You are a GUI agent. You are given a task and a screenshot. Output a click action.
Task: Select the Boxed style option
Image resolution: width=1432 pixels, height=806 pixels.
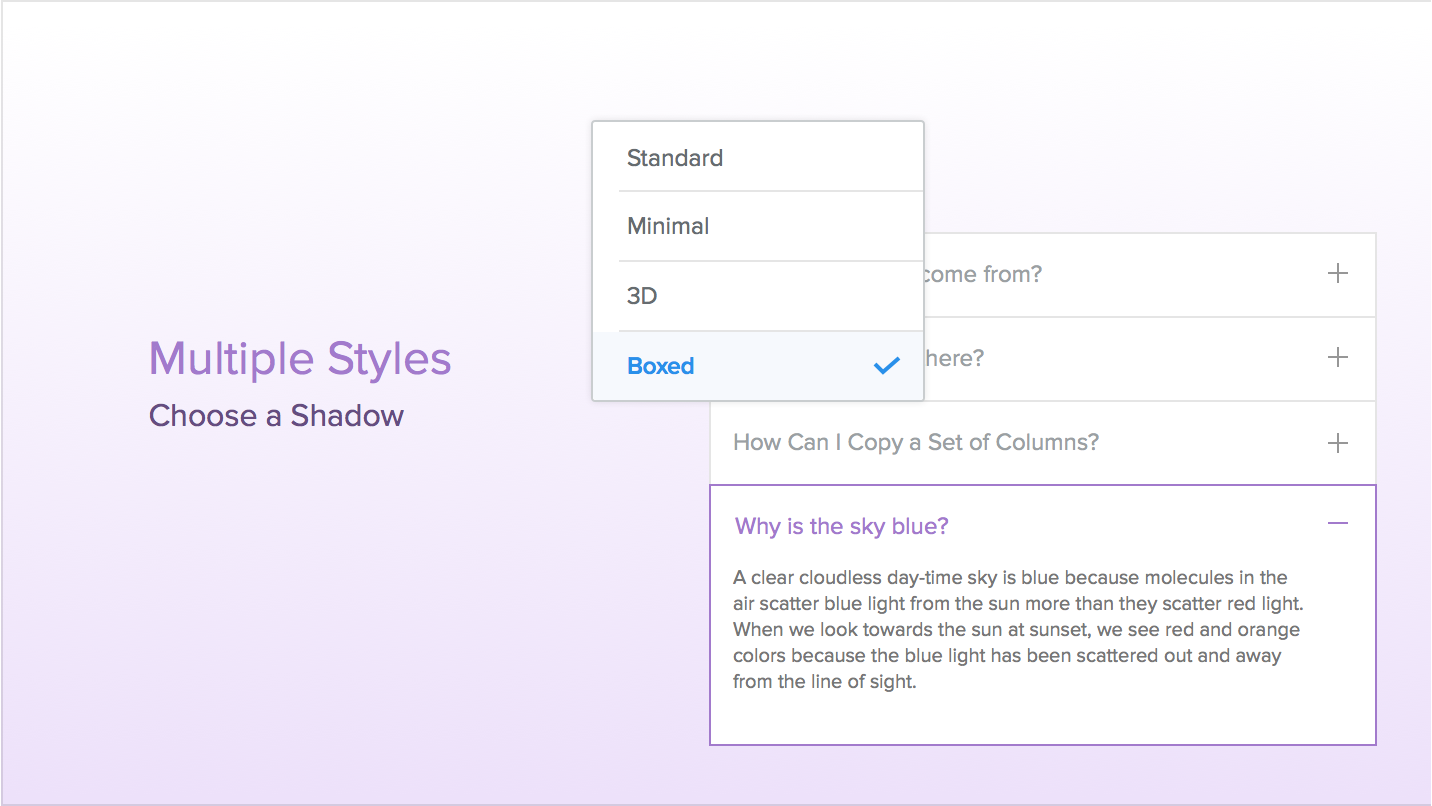(x=758, y=366)
